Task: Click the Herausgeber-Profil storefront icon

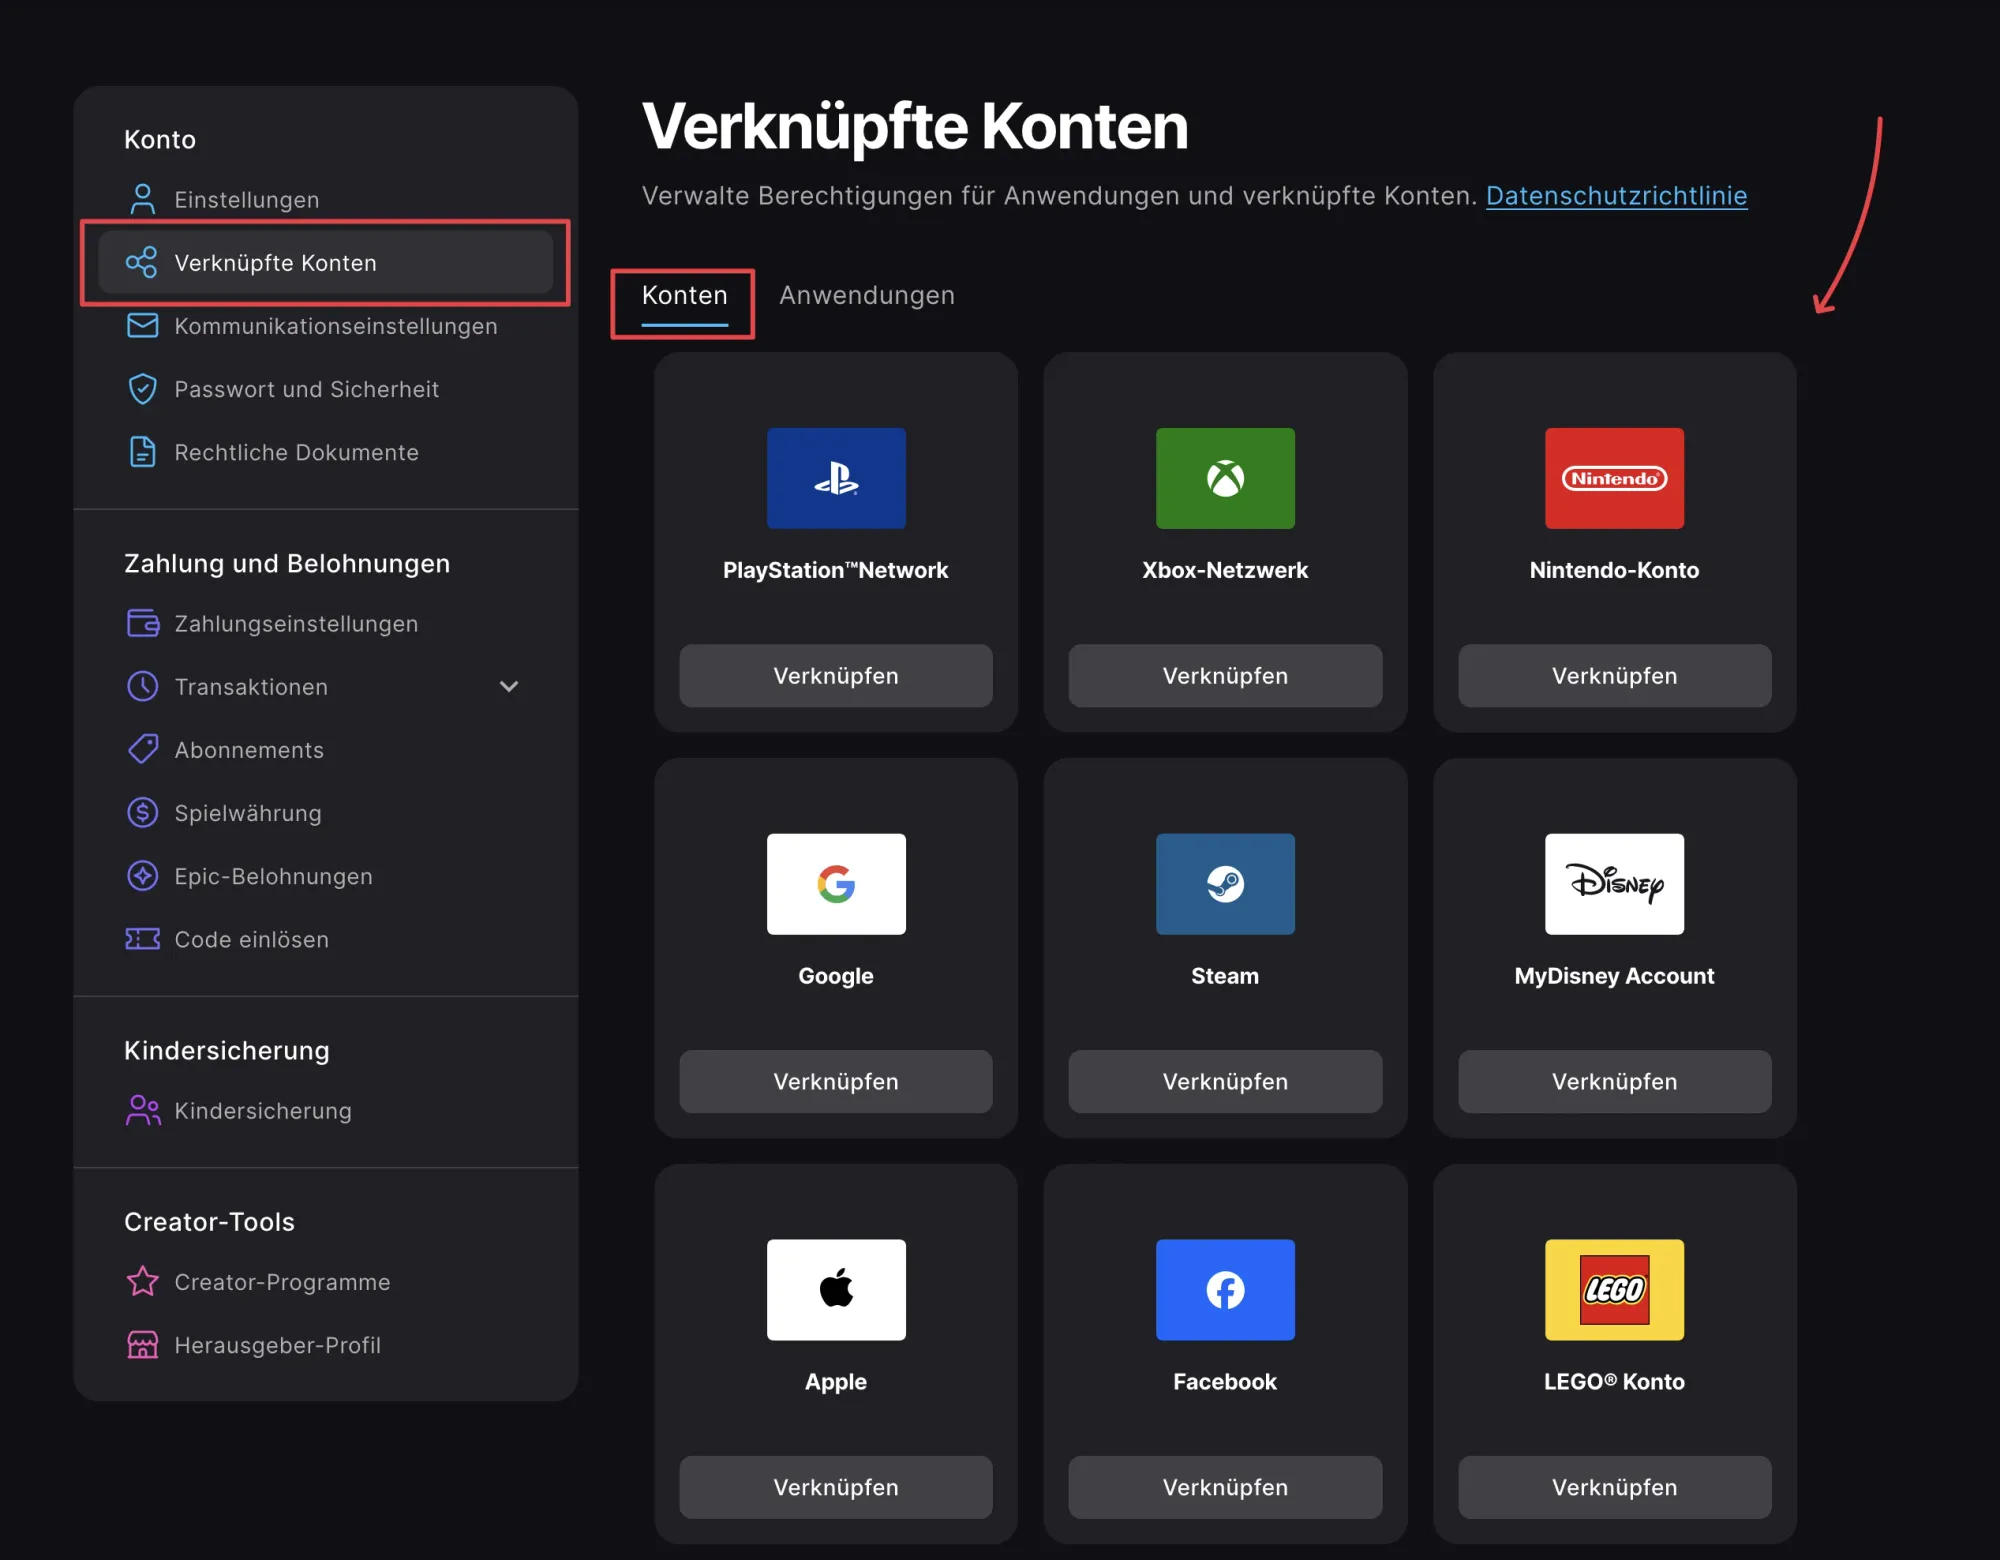Action: (x=143, y=1344)
